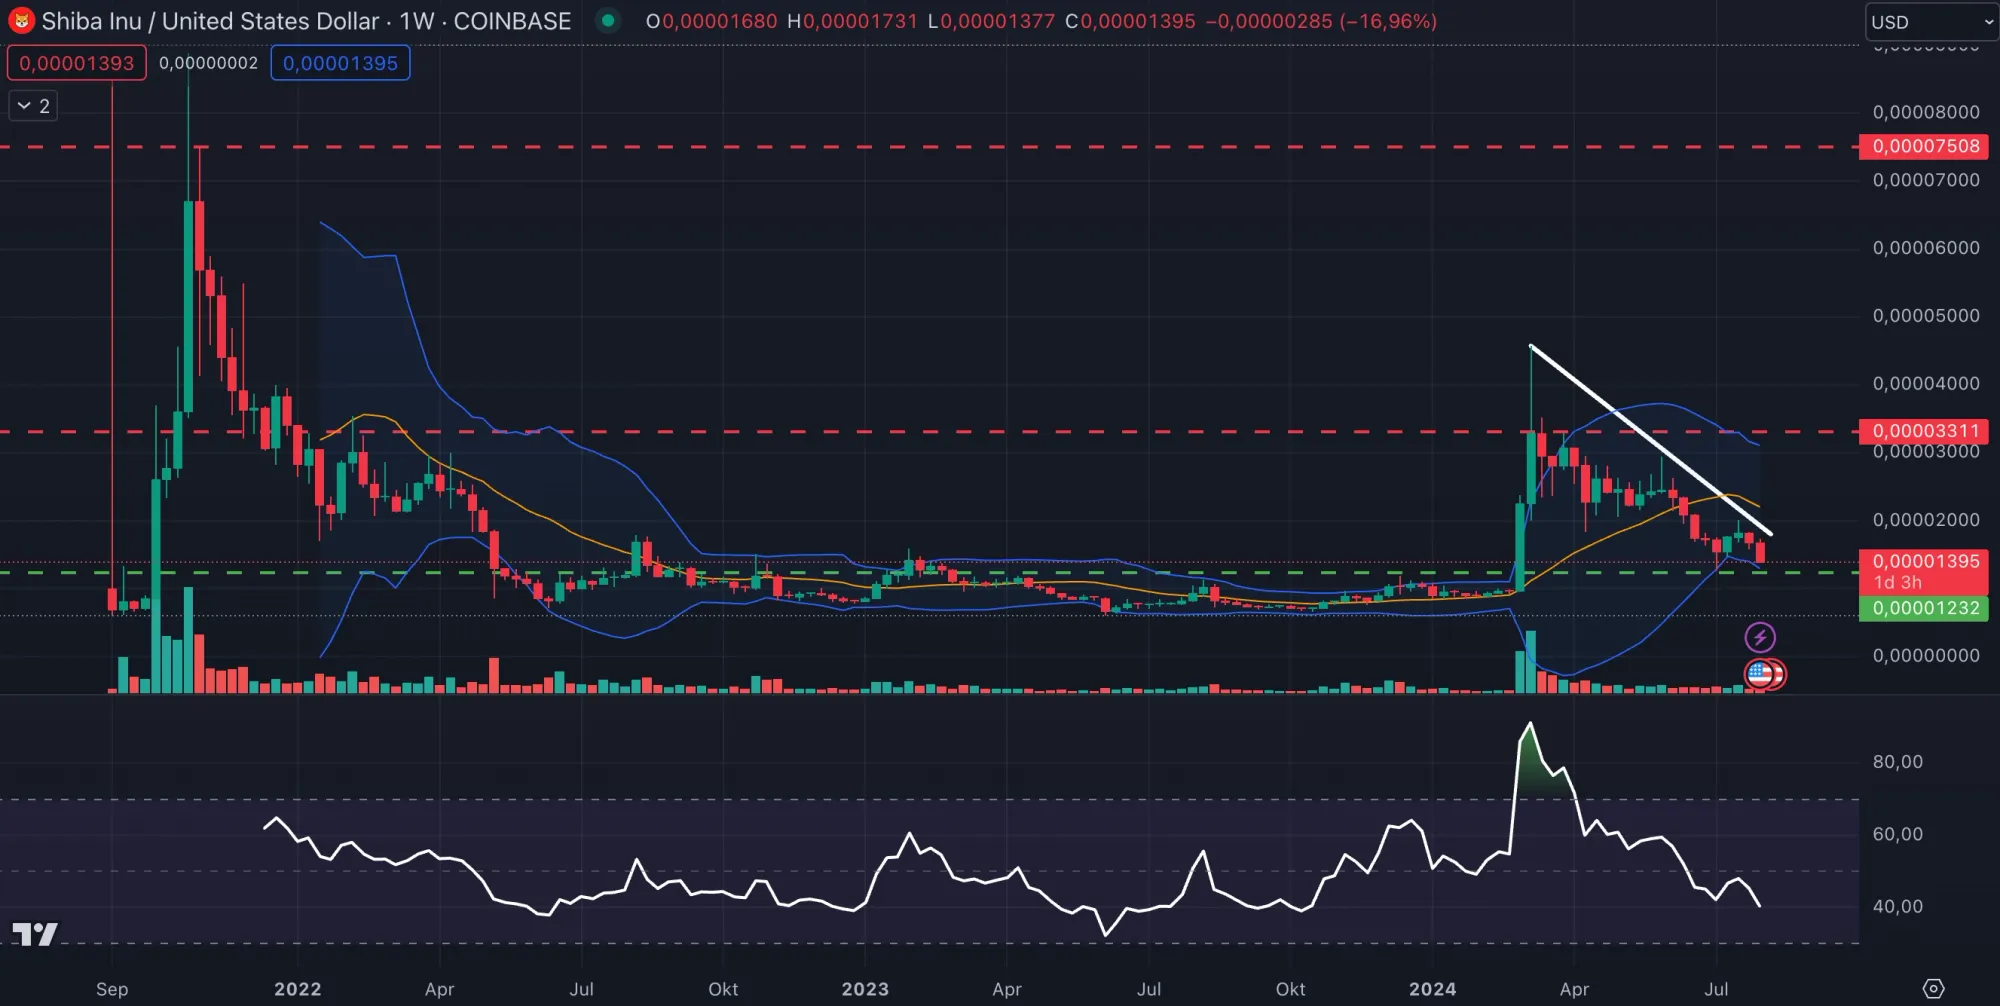Open the USD currency dropdown
The image size is (2000, 1006).
[1931, 22]
